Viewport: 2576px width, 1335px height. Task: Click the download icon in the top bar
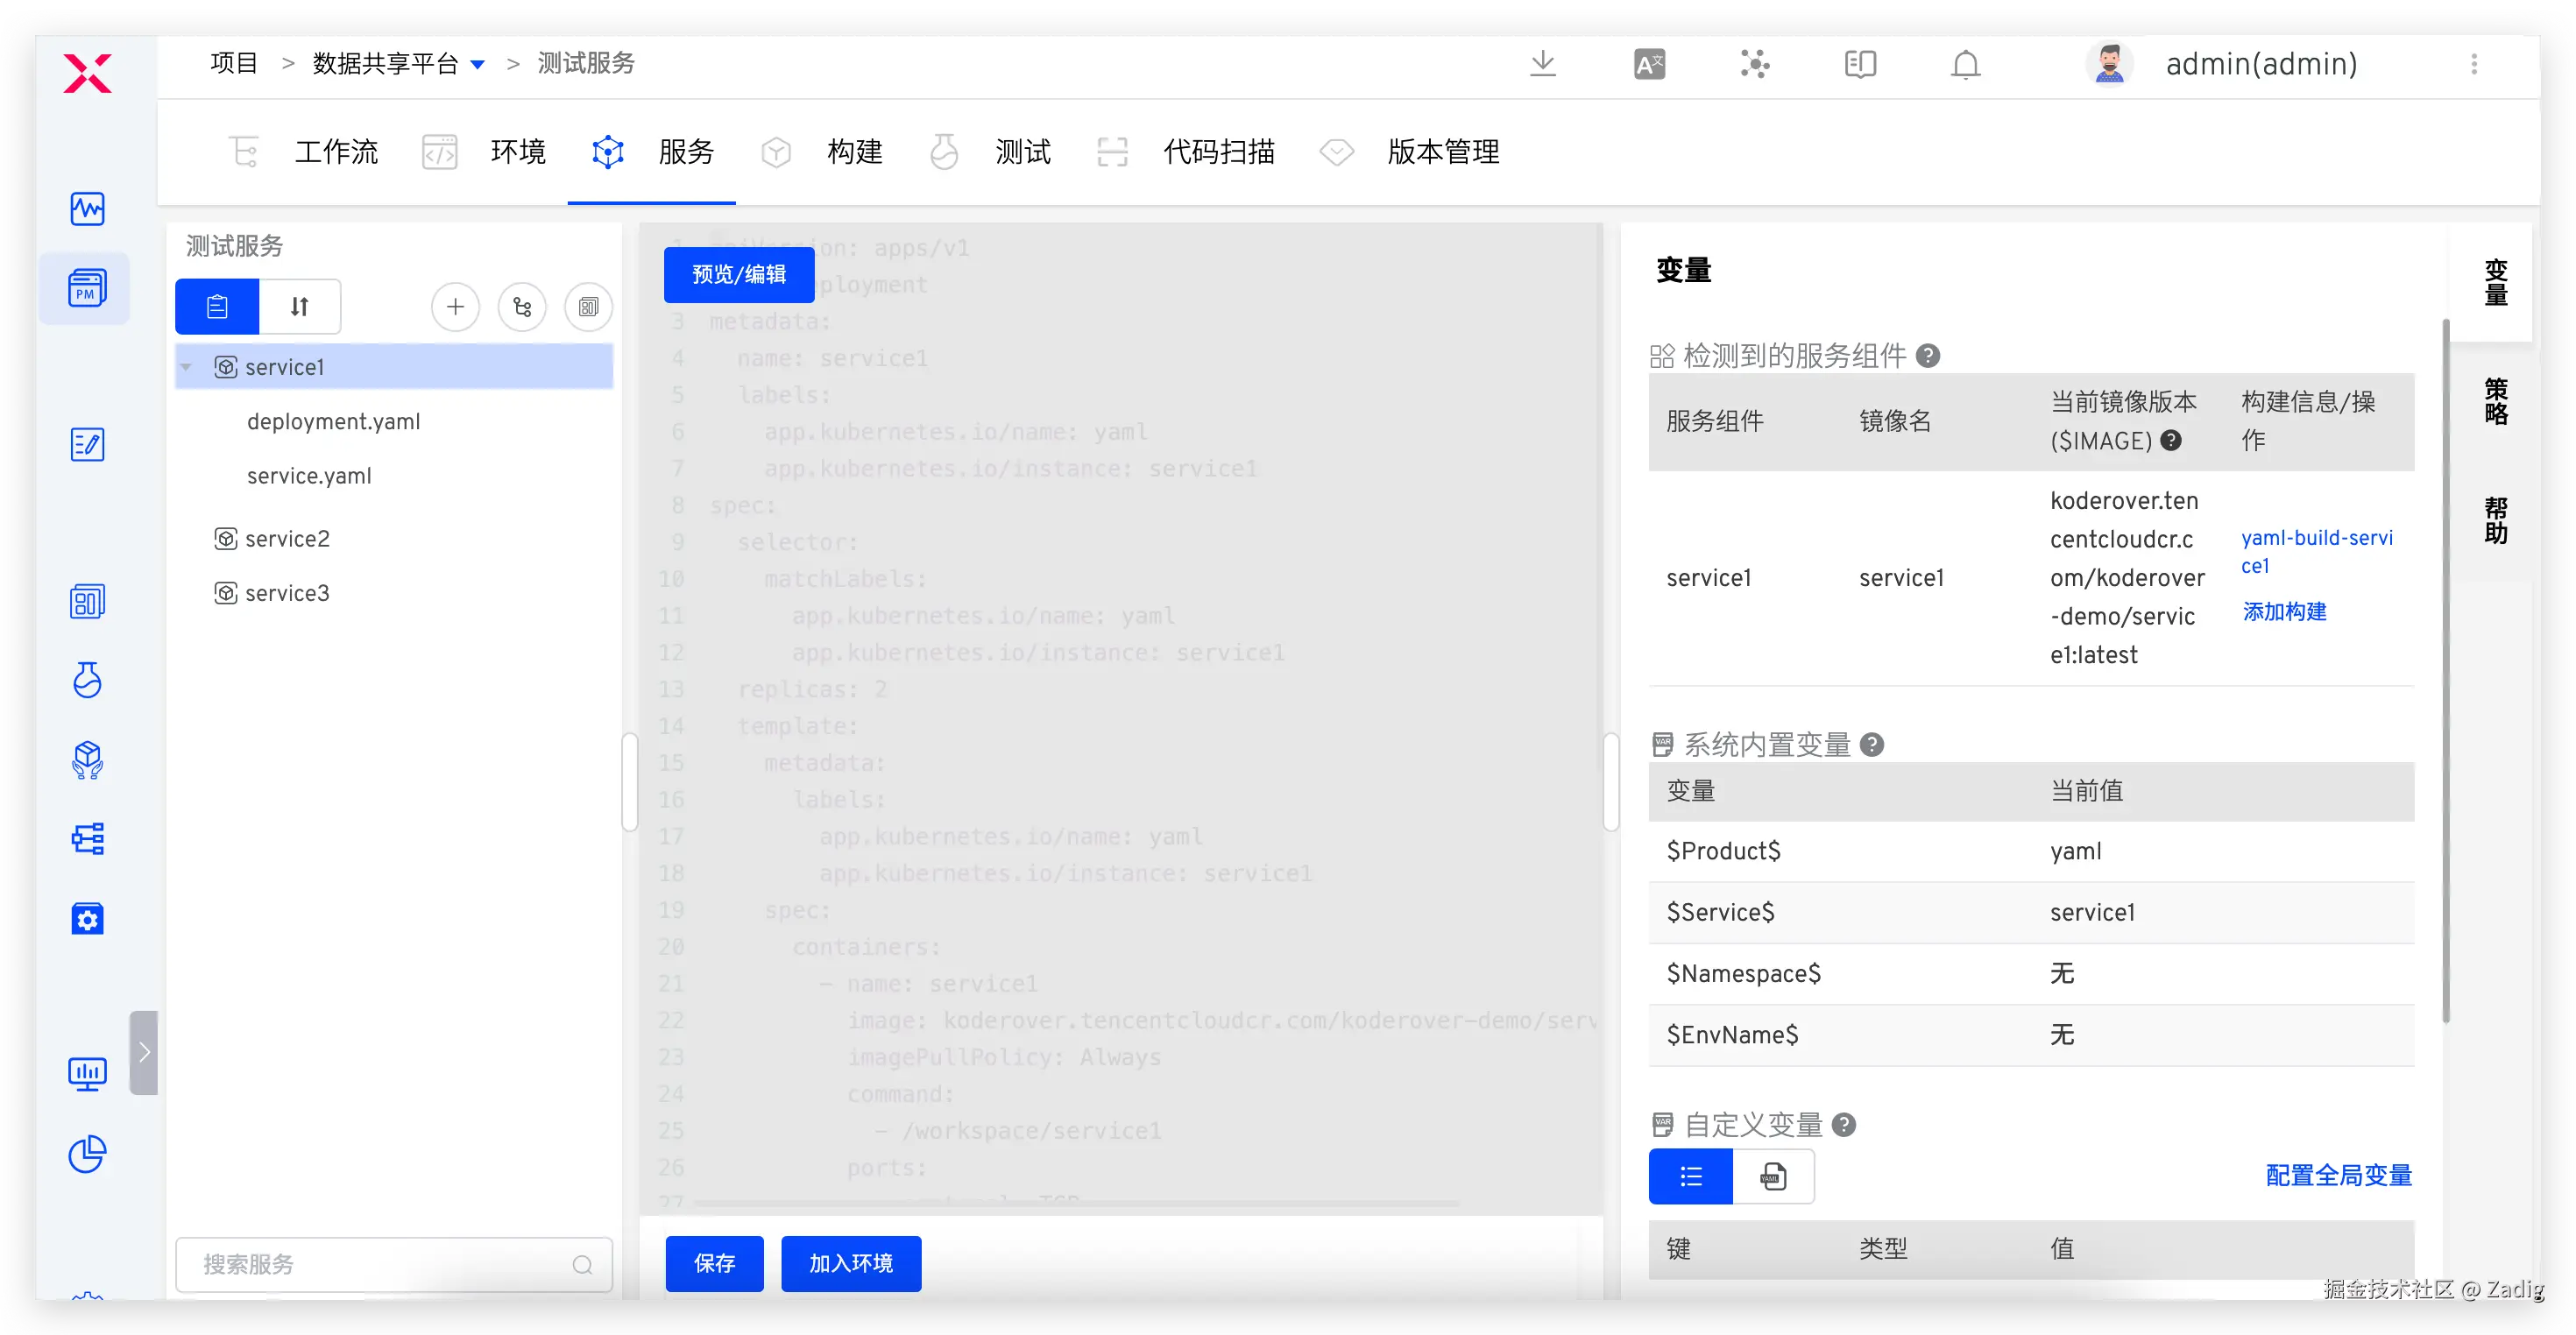point(1542,64)
